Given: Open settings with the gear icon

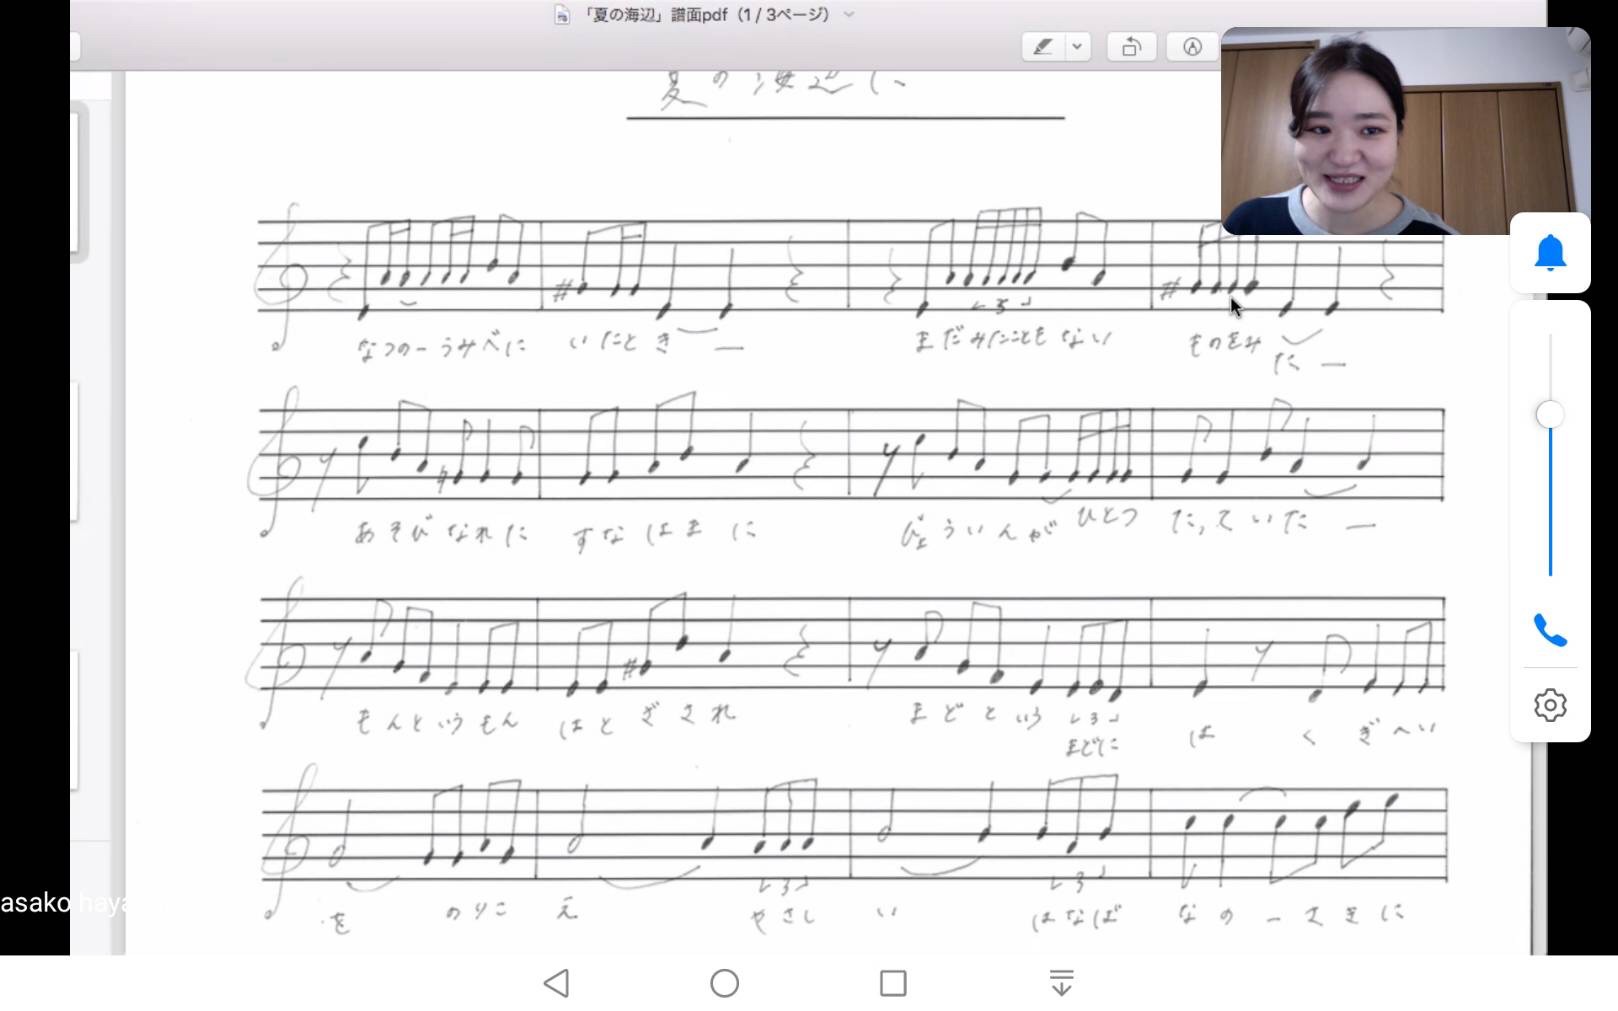Looking at the screenshot, I should pos(1549,705).
